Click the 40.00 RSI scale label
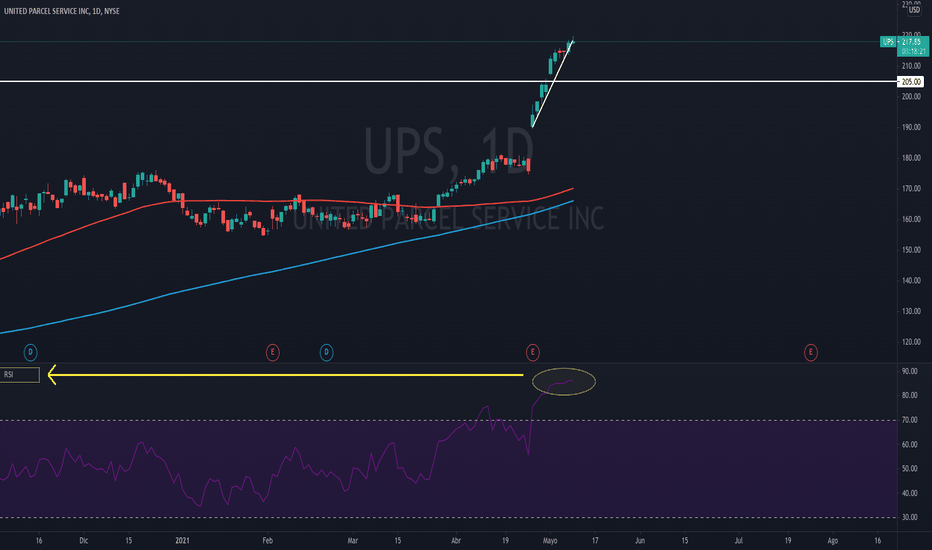Viewport: 932px width, 550px height. [x=910, y=493]
